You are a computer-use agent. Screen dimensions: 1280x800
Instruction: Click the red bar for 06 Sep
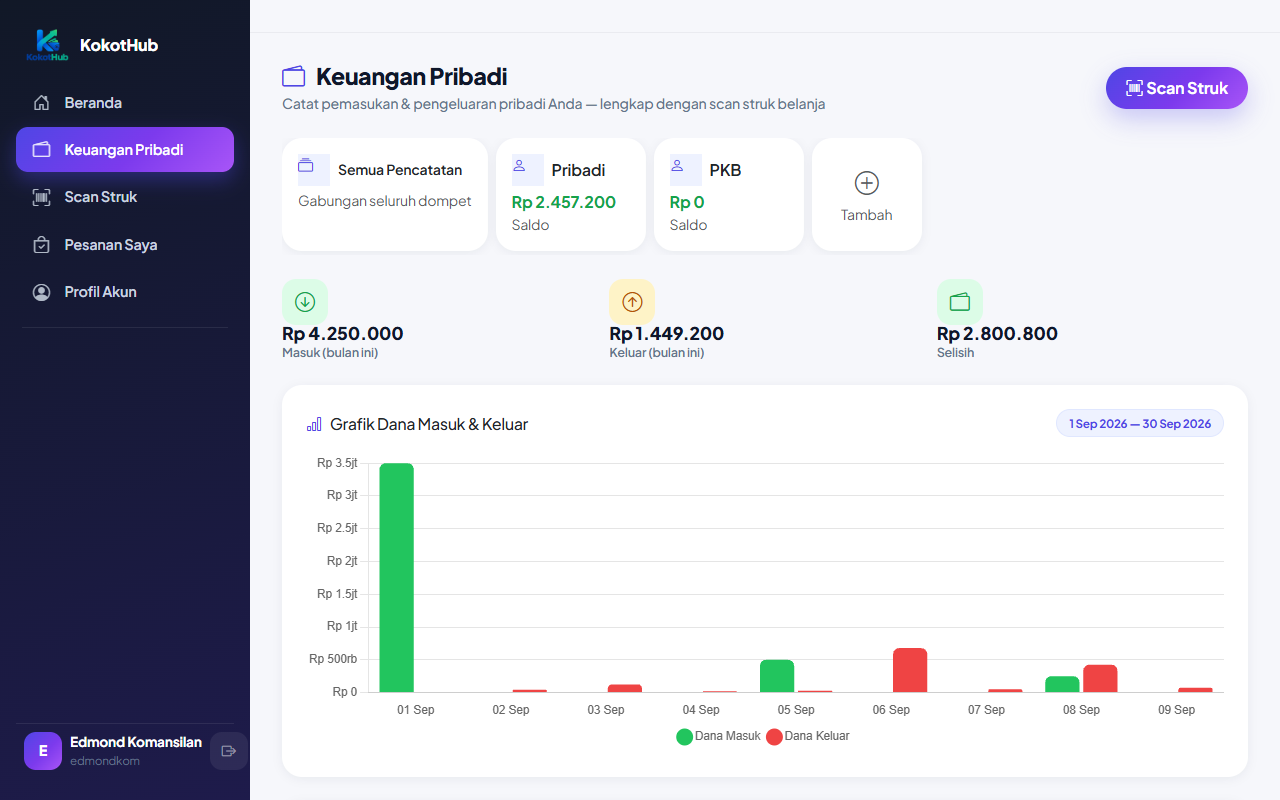tap(910, 670)
